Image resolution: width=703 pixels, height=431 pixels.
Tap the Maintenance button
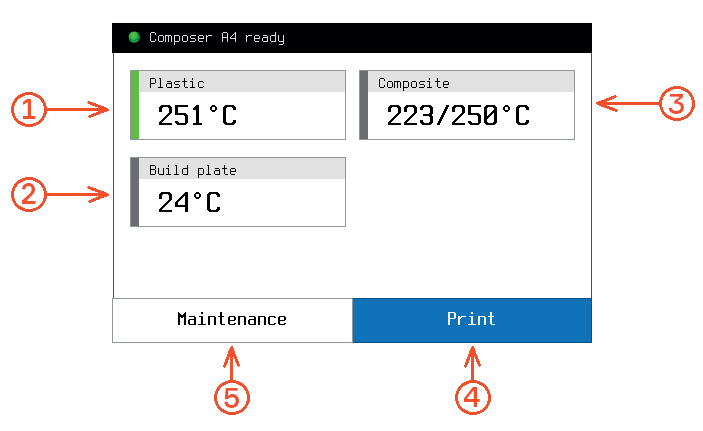[x=232, y=320]
